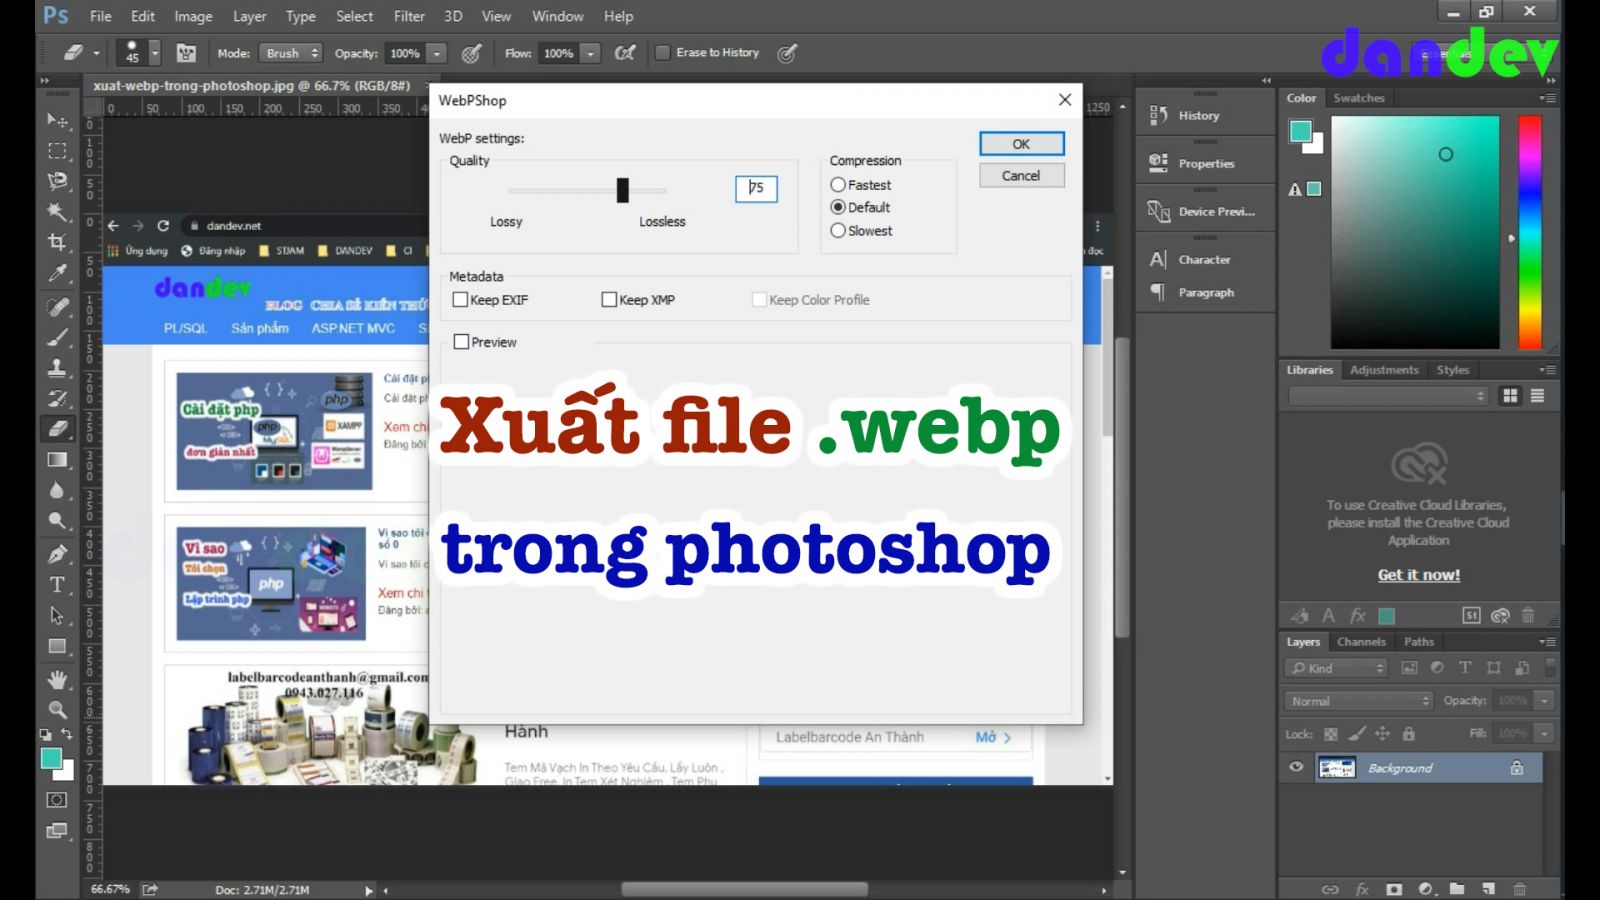The height and width of the screenshot is (900, 1600).
Task: Select the Crop tool
Action: tap(57, 242)
